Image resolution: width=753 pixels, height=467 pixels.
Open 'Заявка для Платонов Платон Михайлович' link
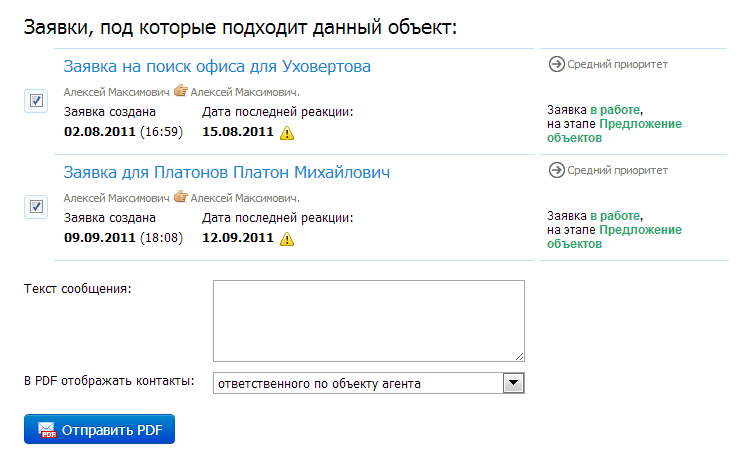point(227,172)
